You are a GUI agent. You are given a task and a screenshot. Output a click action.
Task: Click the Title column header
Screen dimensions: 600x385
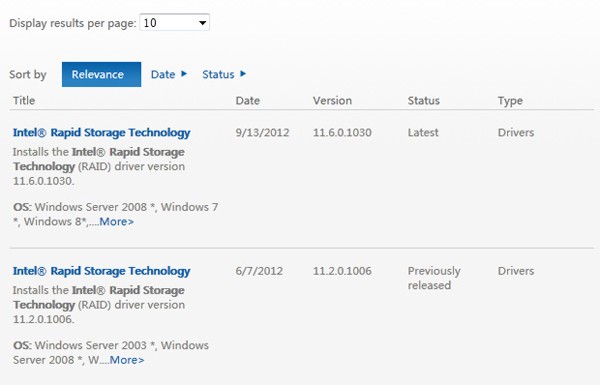(x=24, y=101)
